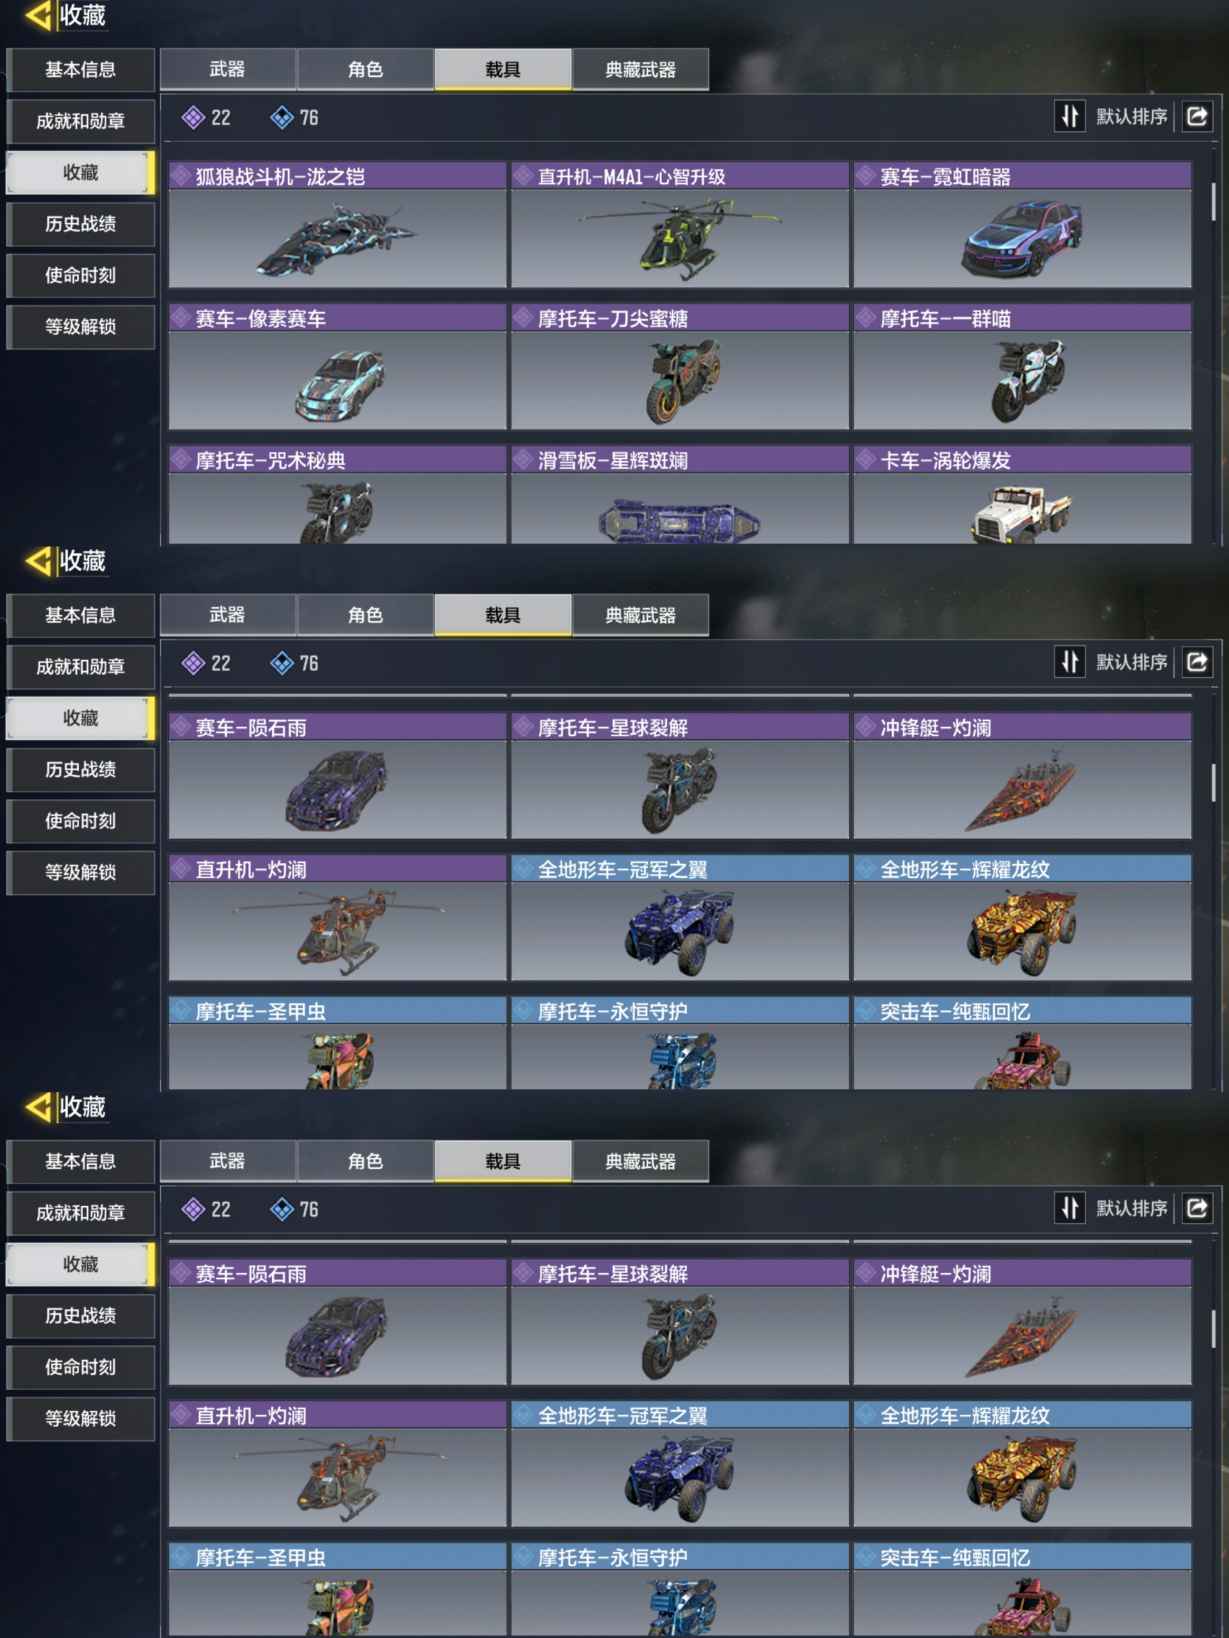Open the topmost 基本信息 sidebar button
The image size is (1229, 1638).
point(81,70)
